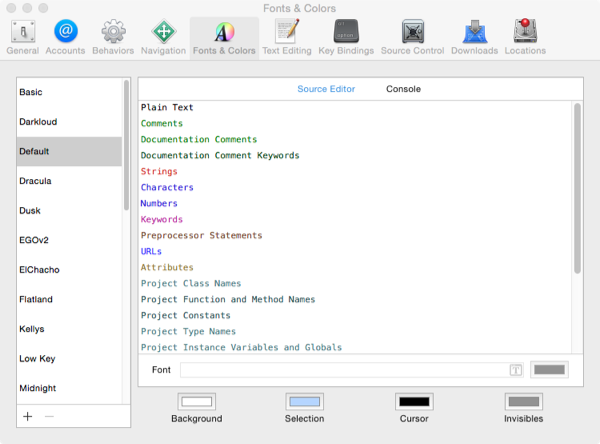Open the Downloads preferences pane

[x=474, y=38]
